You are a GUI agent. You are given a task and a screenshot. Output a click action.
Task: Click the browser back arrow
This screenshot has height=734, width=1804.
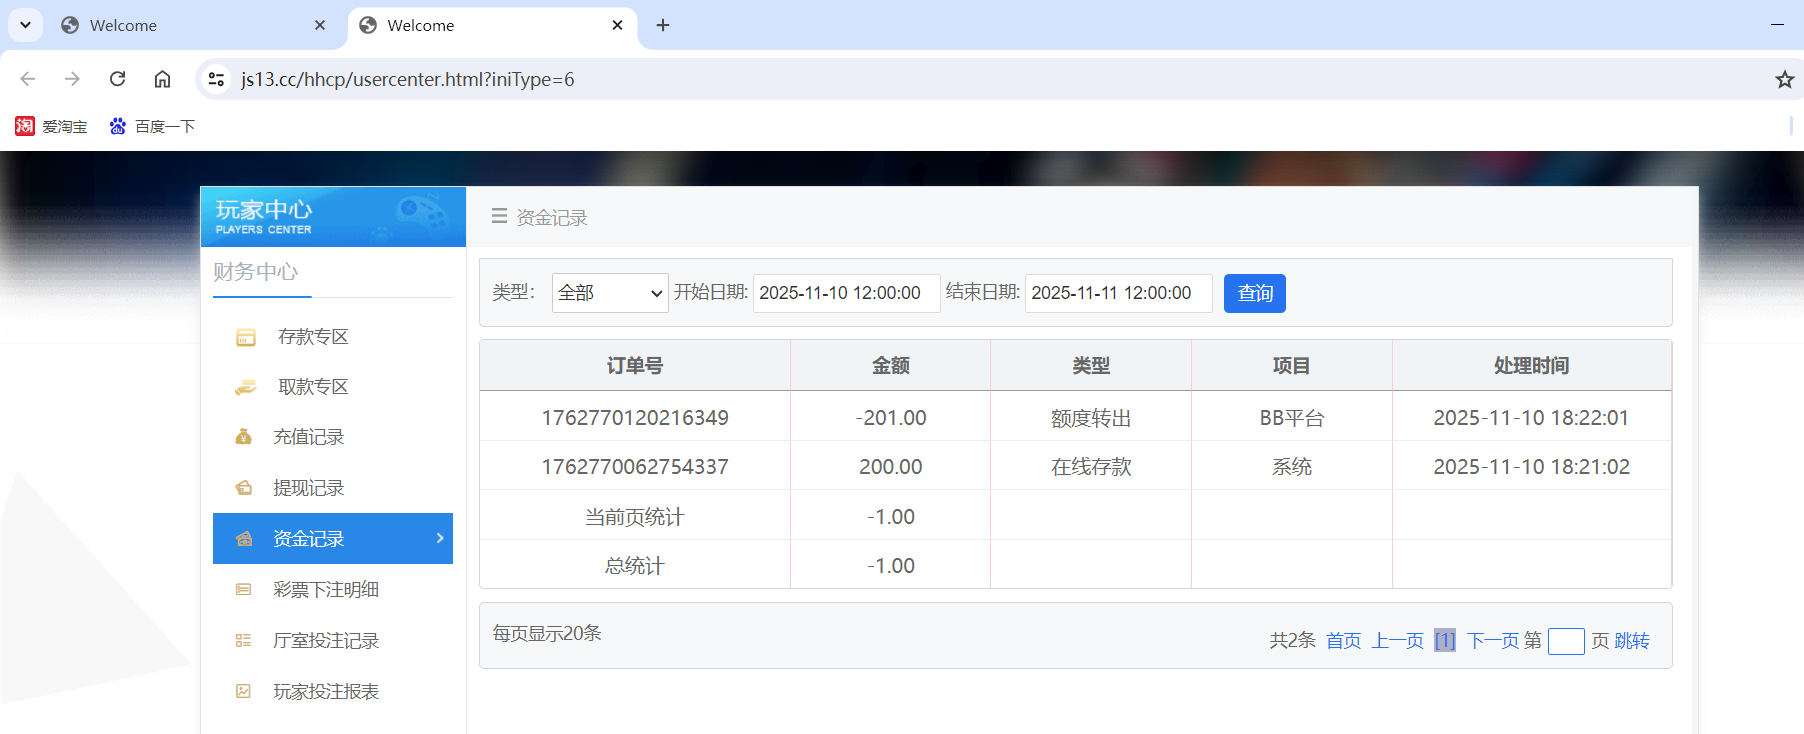coord(28,79)
